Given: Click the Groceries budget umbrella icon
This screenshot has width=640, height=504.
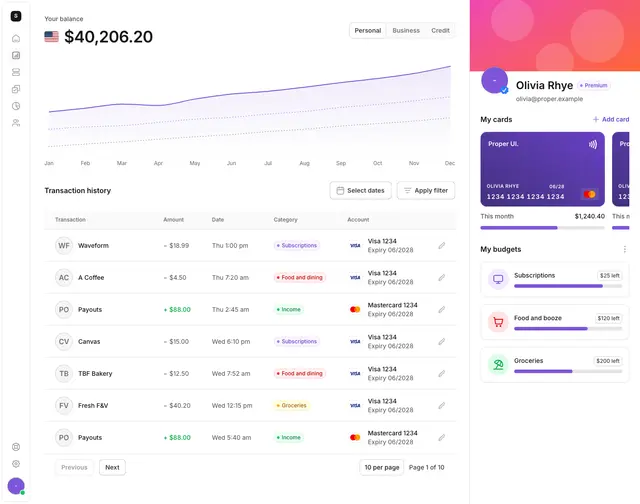Looking at the screenshot, I should pos(498,365).
